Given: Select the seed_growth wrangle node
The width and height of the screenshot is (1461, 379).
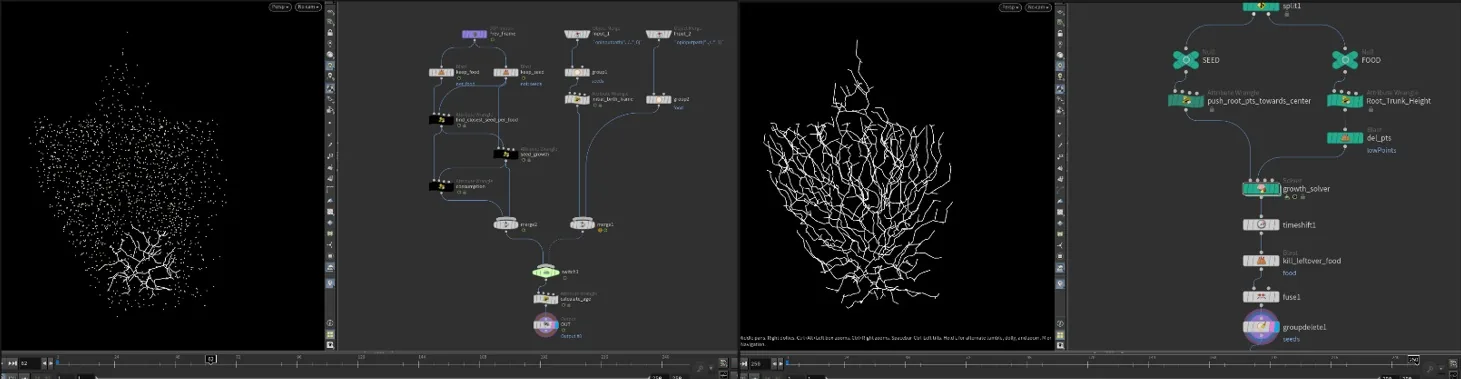Looking at the screenshot, I should pyautogui.click(x=506, y=153).
